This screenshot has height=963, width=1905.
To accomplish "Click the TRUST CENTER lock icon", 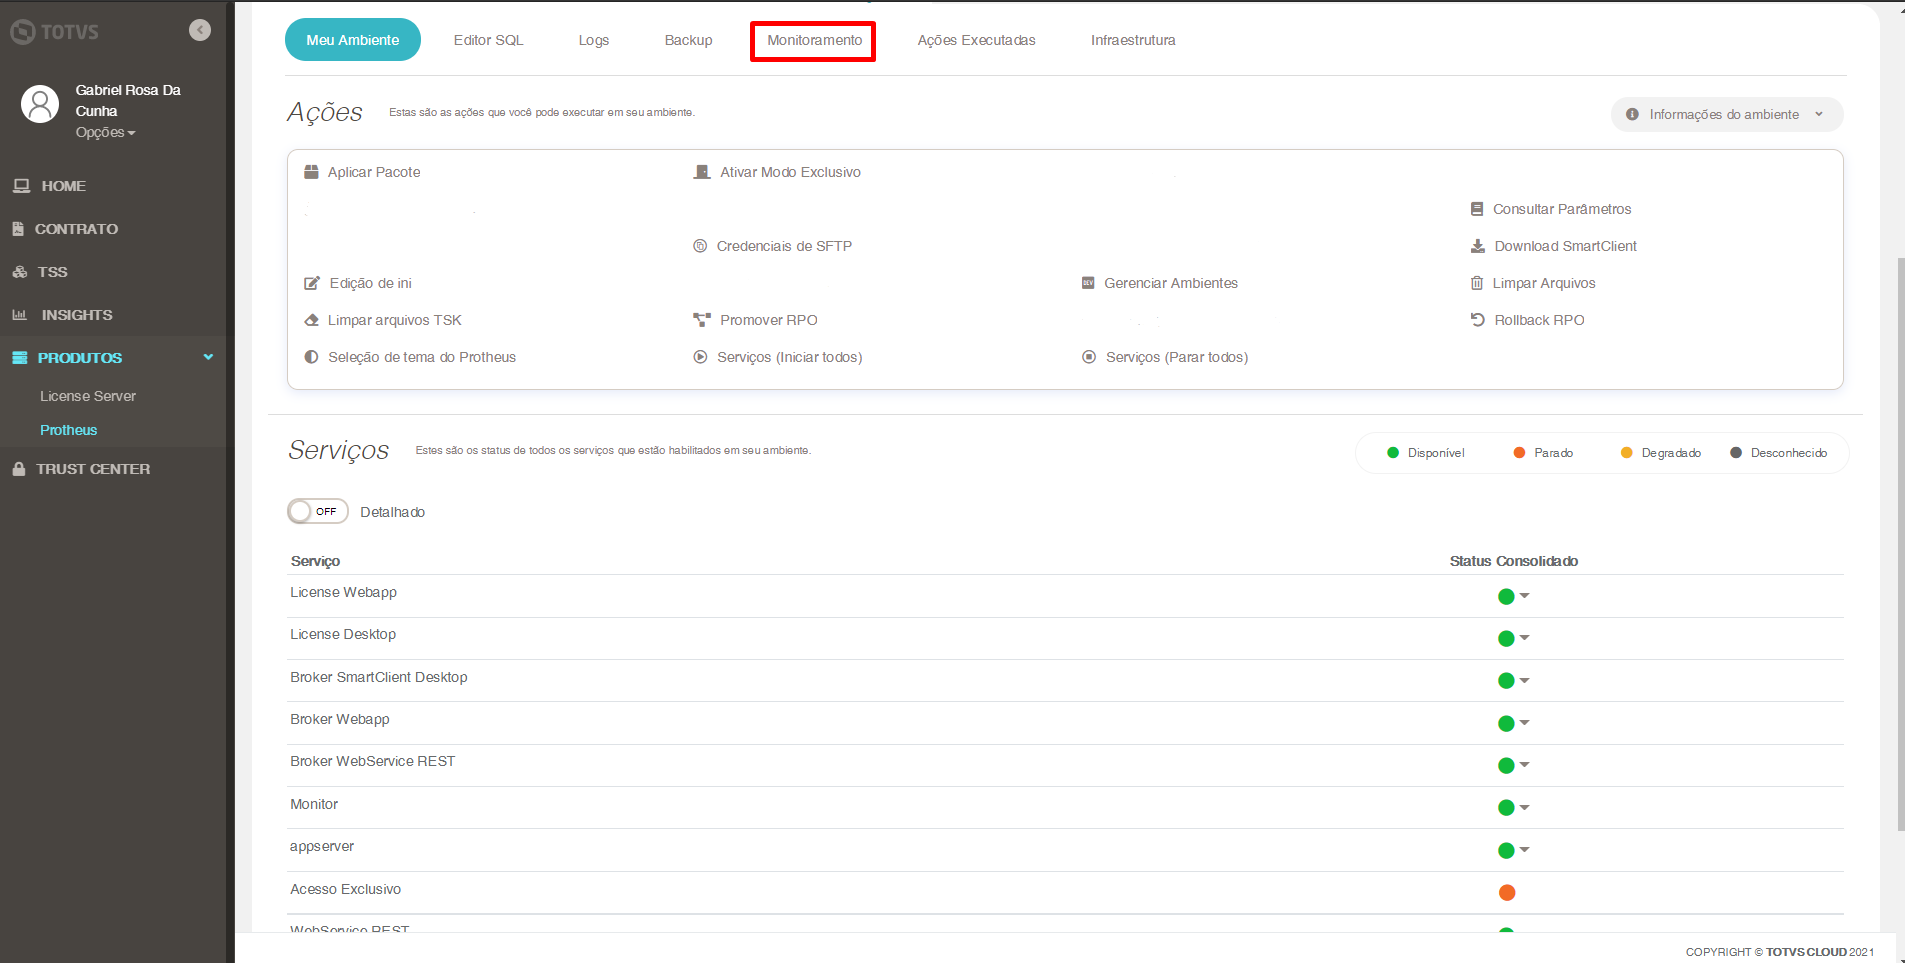I will 19,469.
